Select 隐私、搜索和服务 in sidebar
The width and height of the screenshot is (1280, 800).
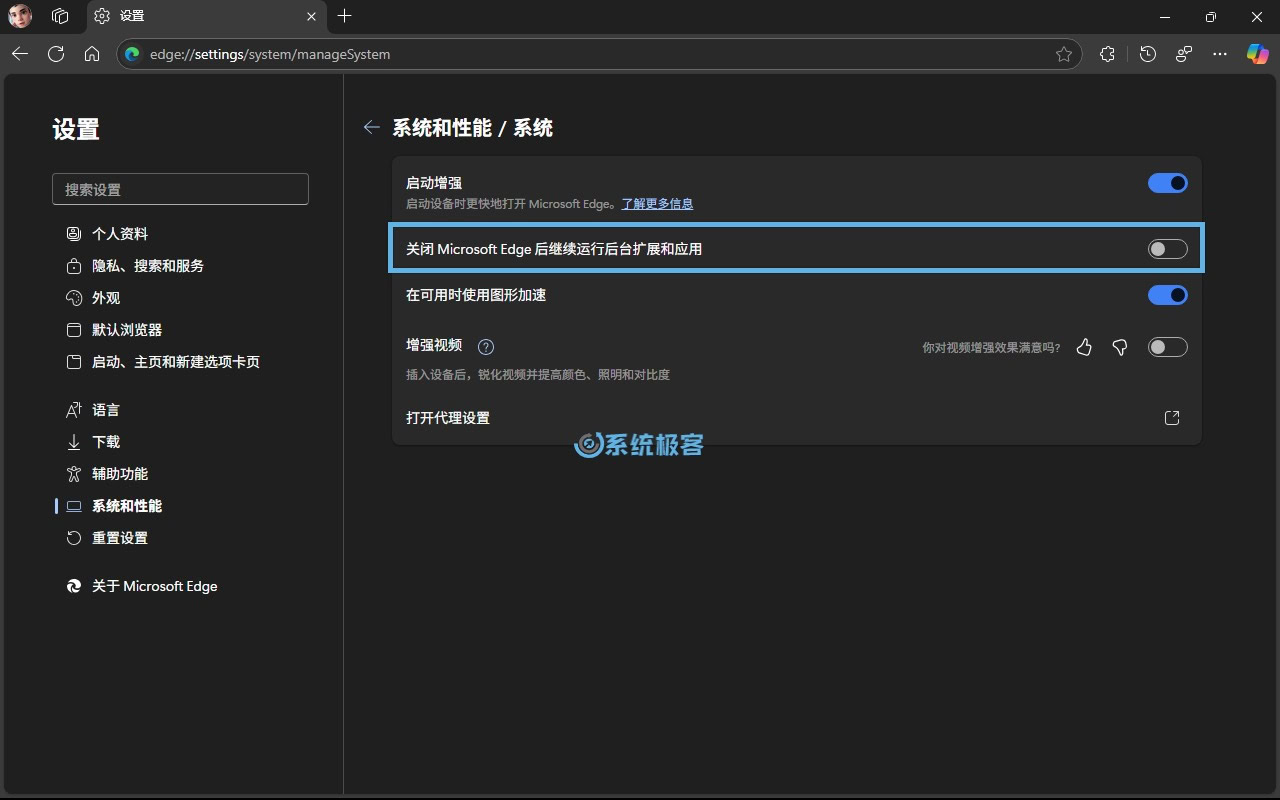point(148,266)
